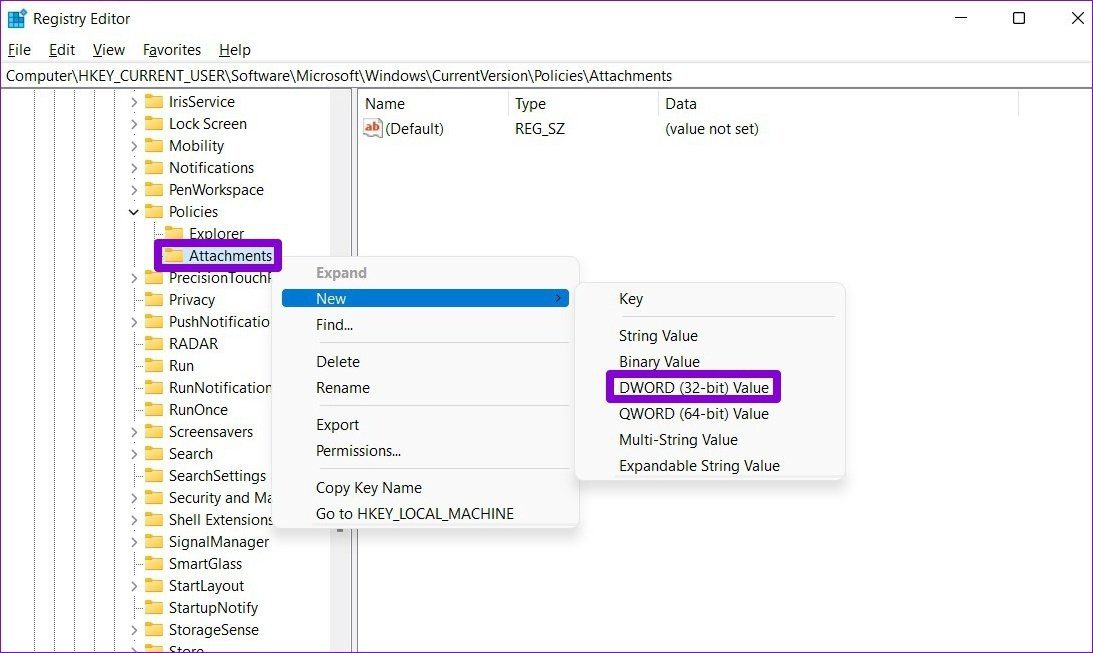Click the StorageSense folder icon
This screenshot has height=653, width=1093.
153,630
